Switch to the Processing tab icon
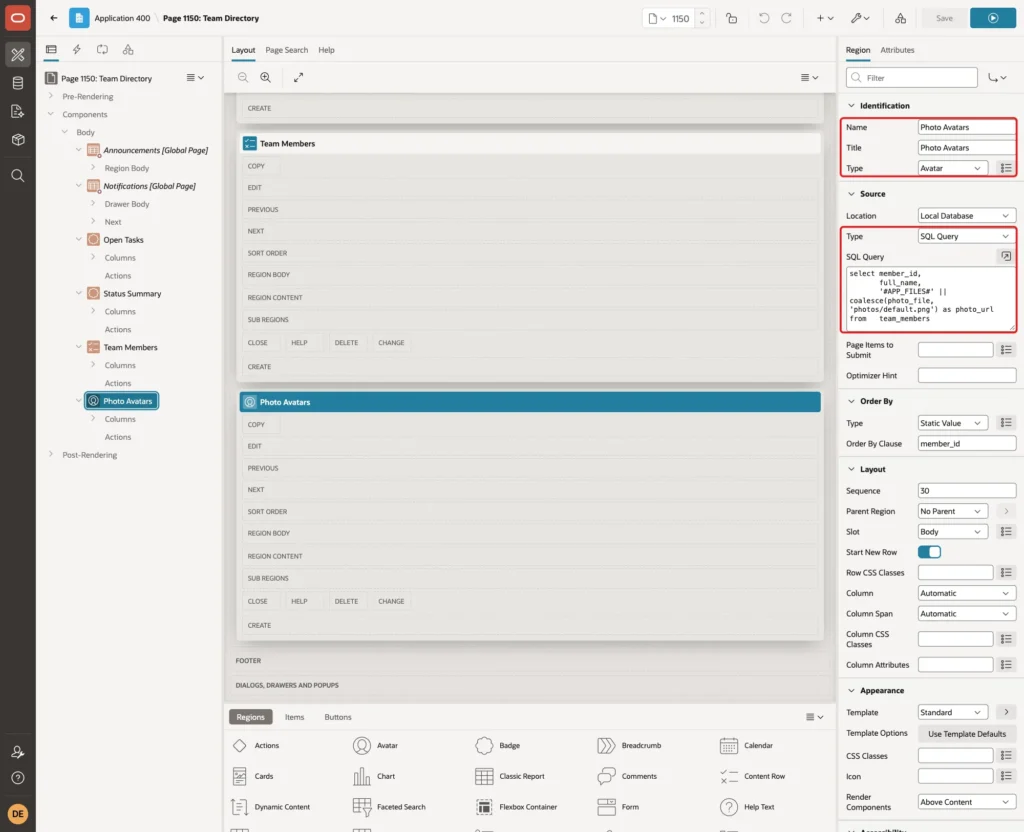Image resolution: width=1024 pixels, height=832 pixels. (x=103, y=50)
